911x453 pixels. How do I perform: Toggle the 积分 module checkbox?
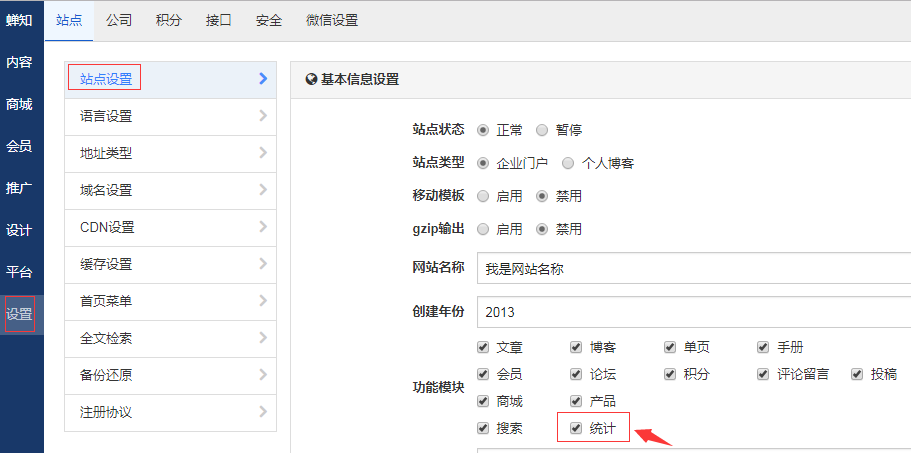[670, 374]
